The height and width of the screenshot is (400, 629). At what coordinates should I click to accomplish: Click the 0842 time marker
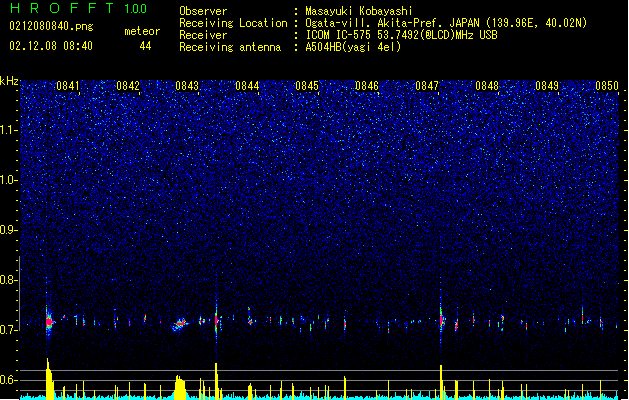(128, 86)
